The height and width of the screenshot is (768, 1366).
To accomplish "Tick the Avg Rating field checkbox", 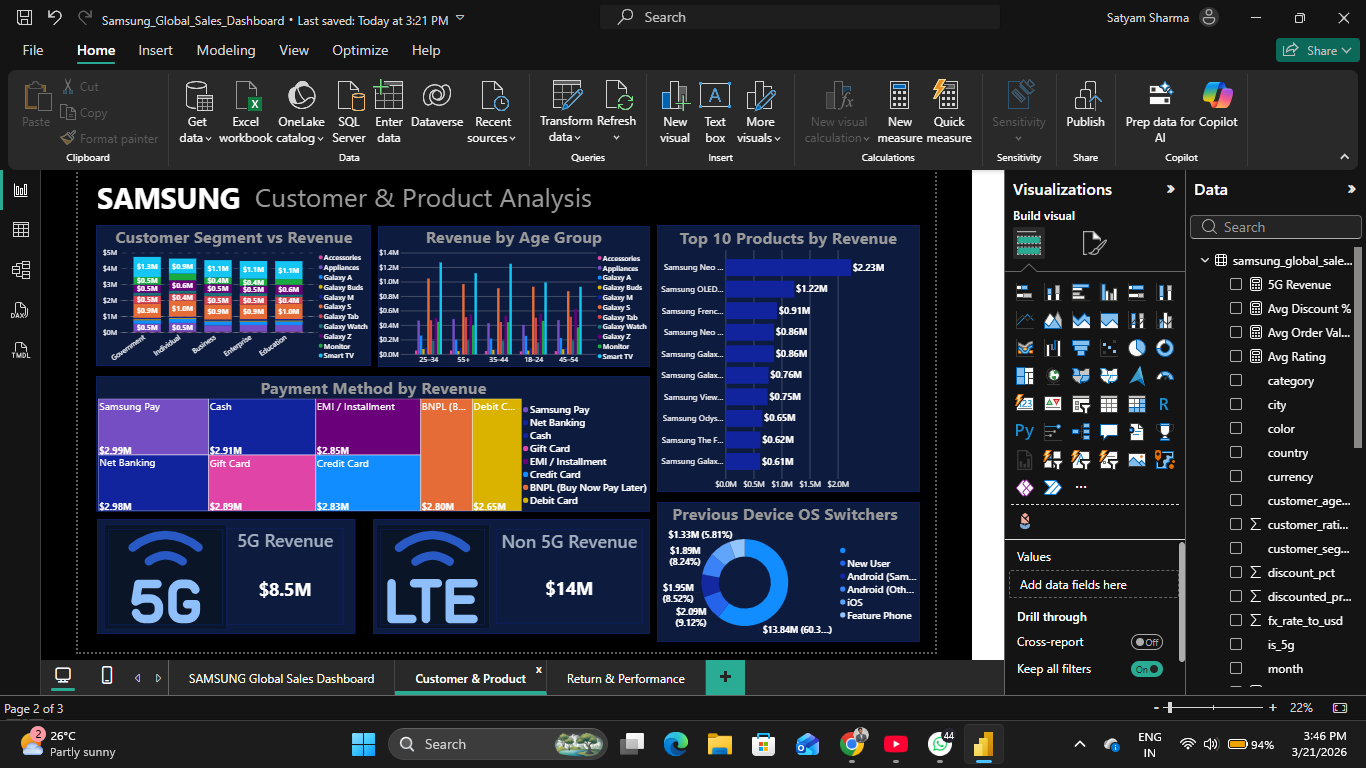I will 1236,356.
